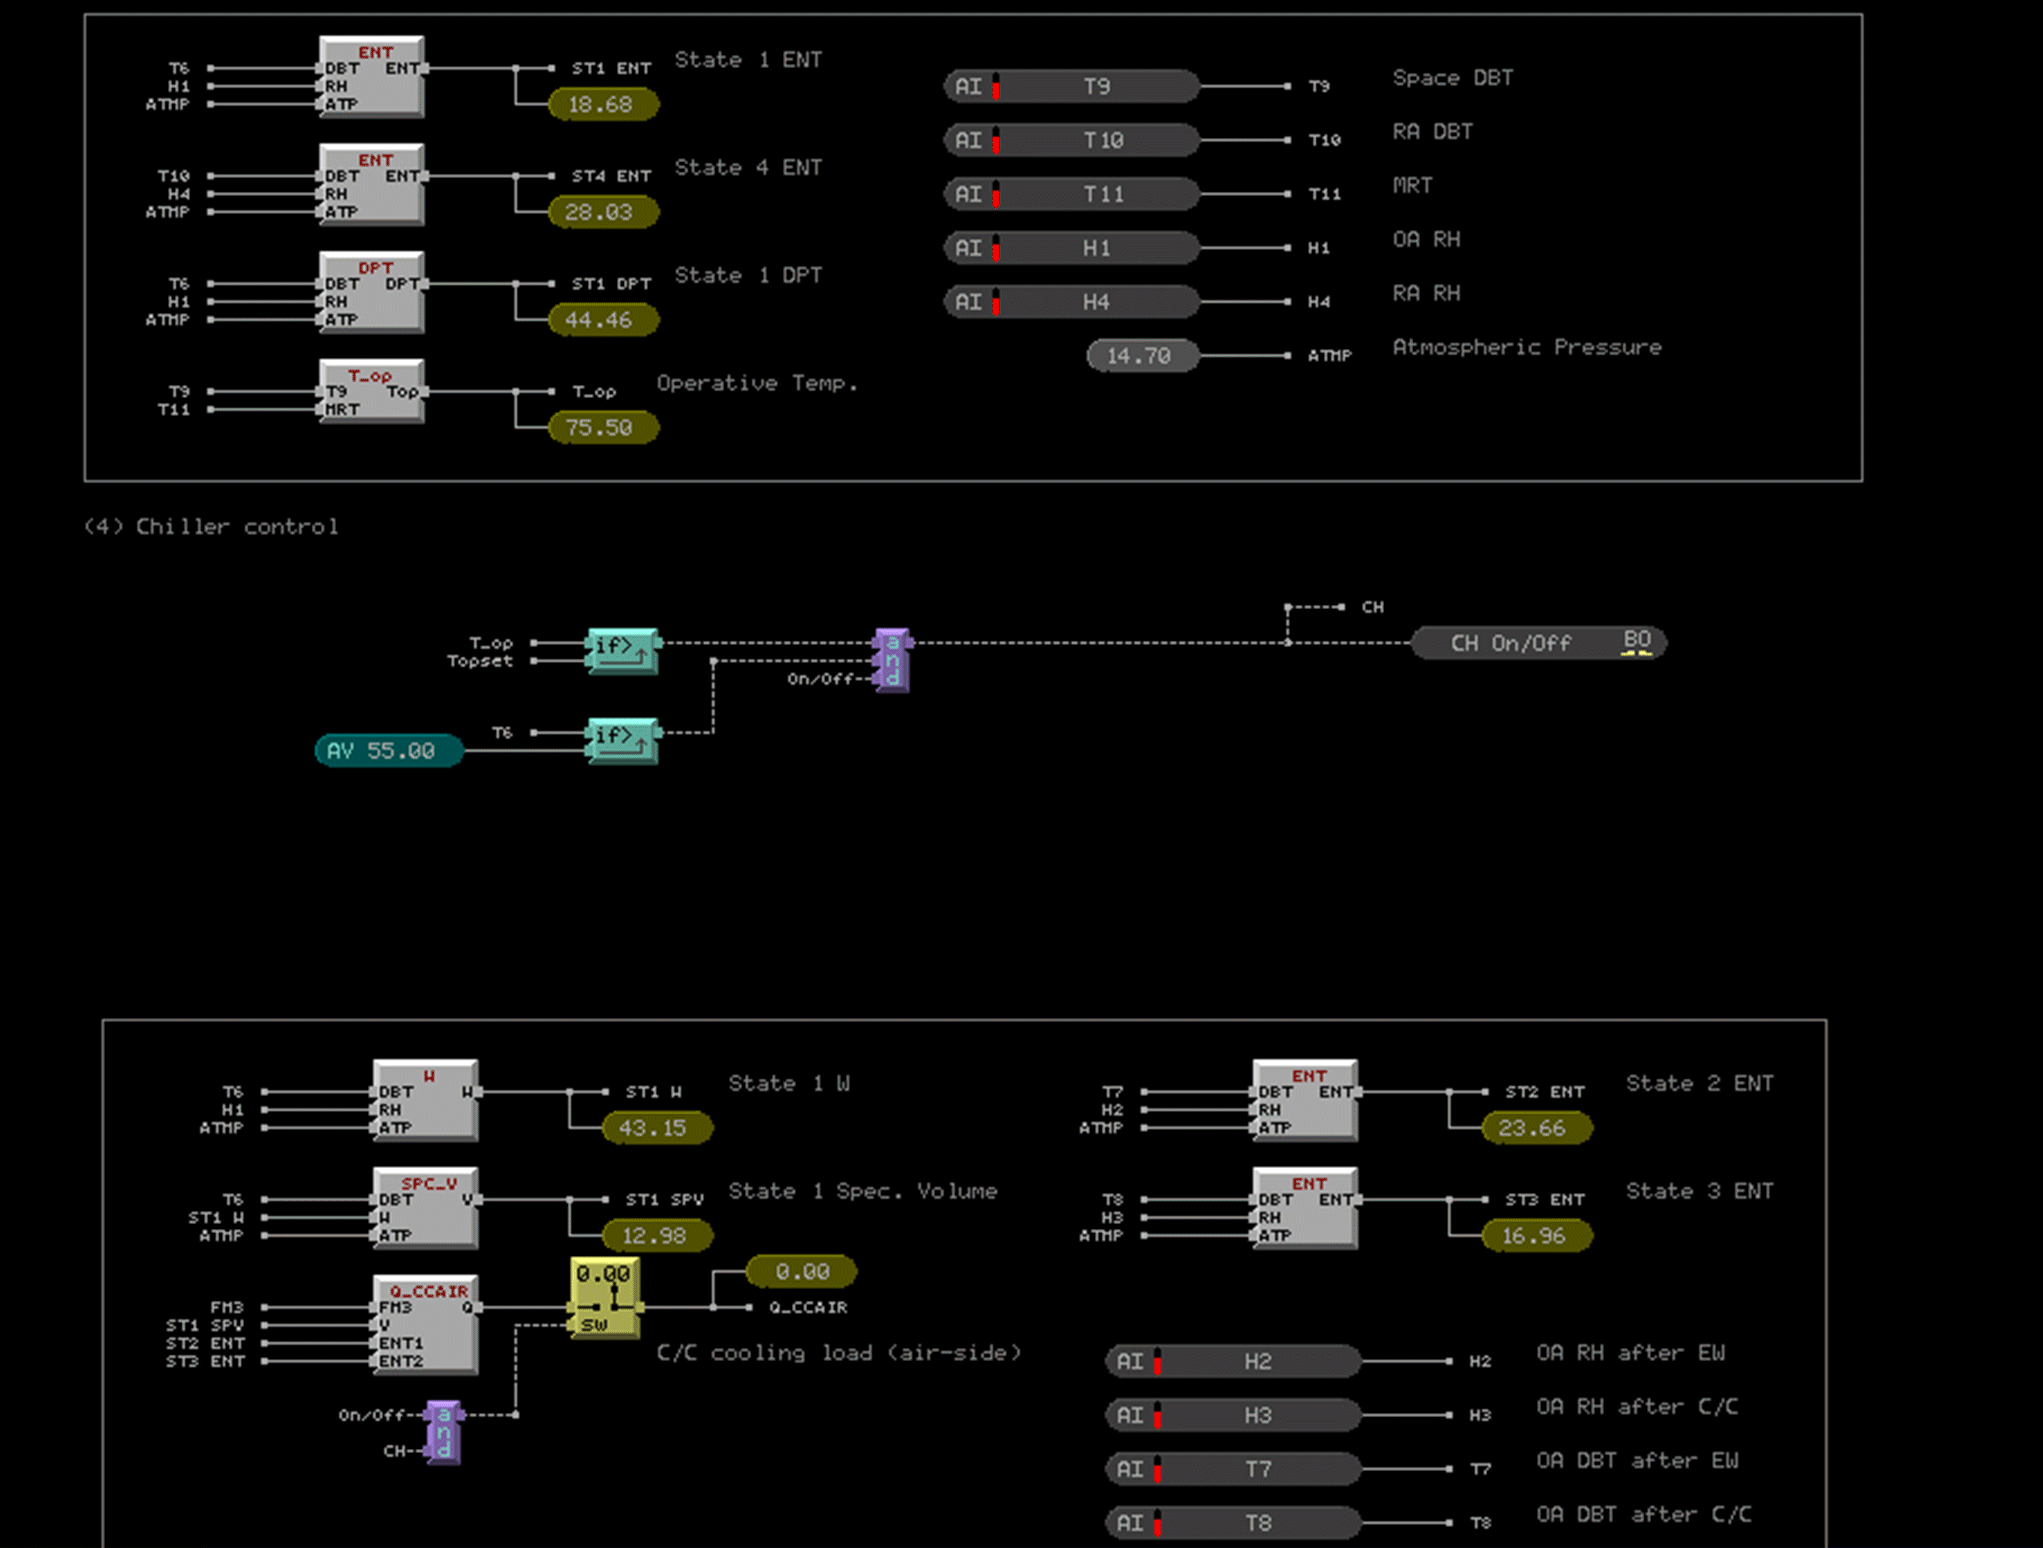The width and height of the screenshot is (2043, 1548).
Task: Click the T_op versus Topset comparator block
Action: coord(623,651)
